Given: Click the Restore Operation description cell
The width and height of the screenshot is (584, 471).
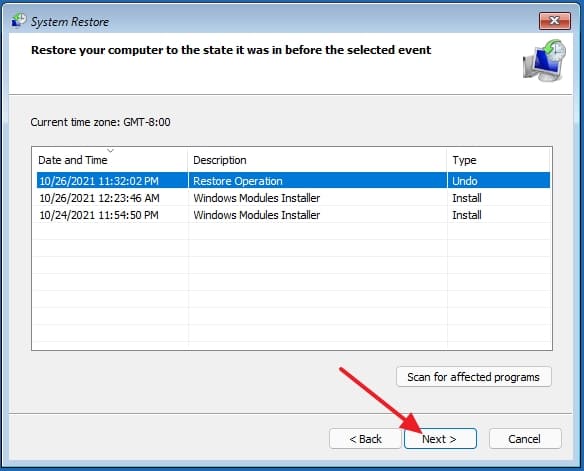Looking at the screenshot, I should (238, 181).
